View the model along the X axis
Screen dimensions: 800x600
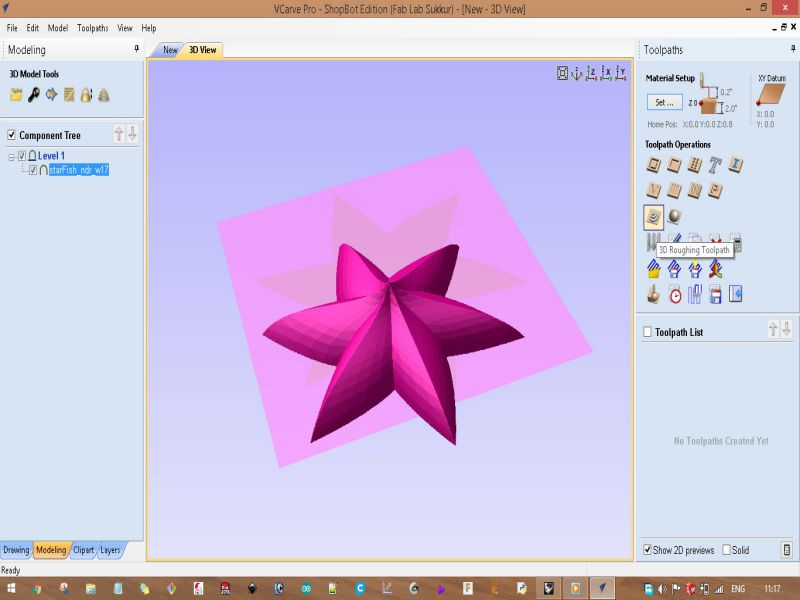coord(606,73)
